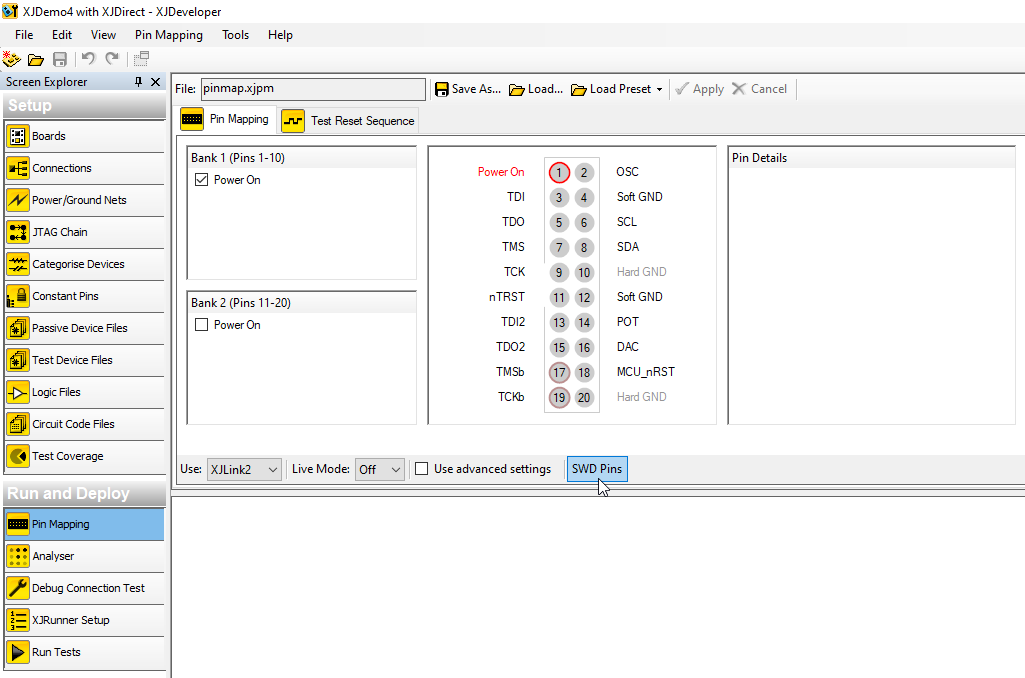Click pin 1 on the pin diagram
1025x678 pixels.
click(x=559, y=172)
